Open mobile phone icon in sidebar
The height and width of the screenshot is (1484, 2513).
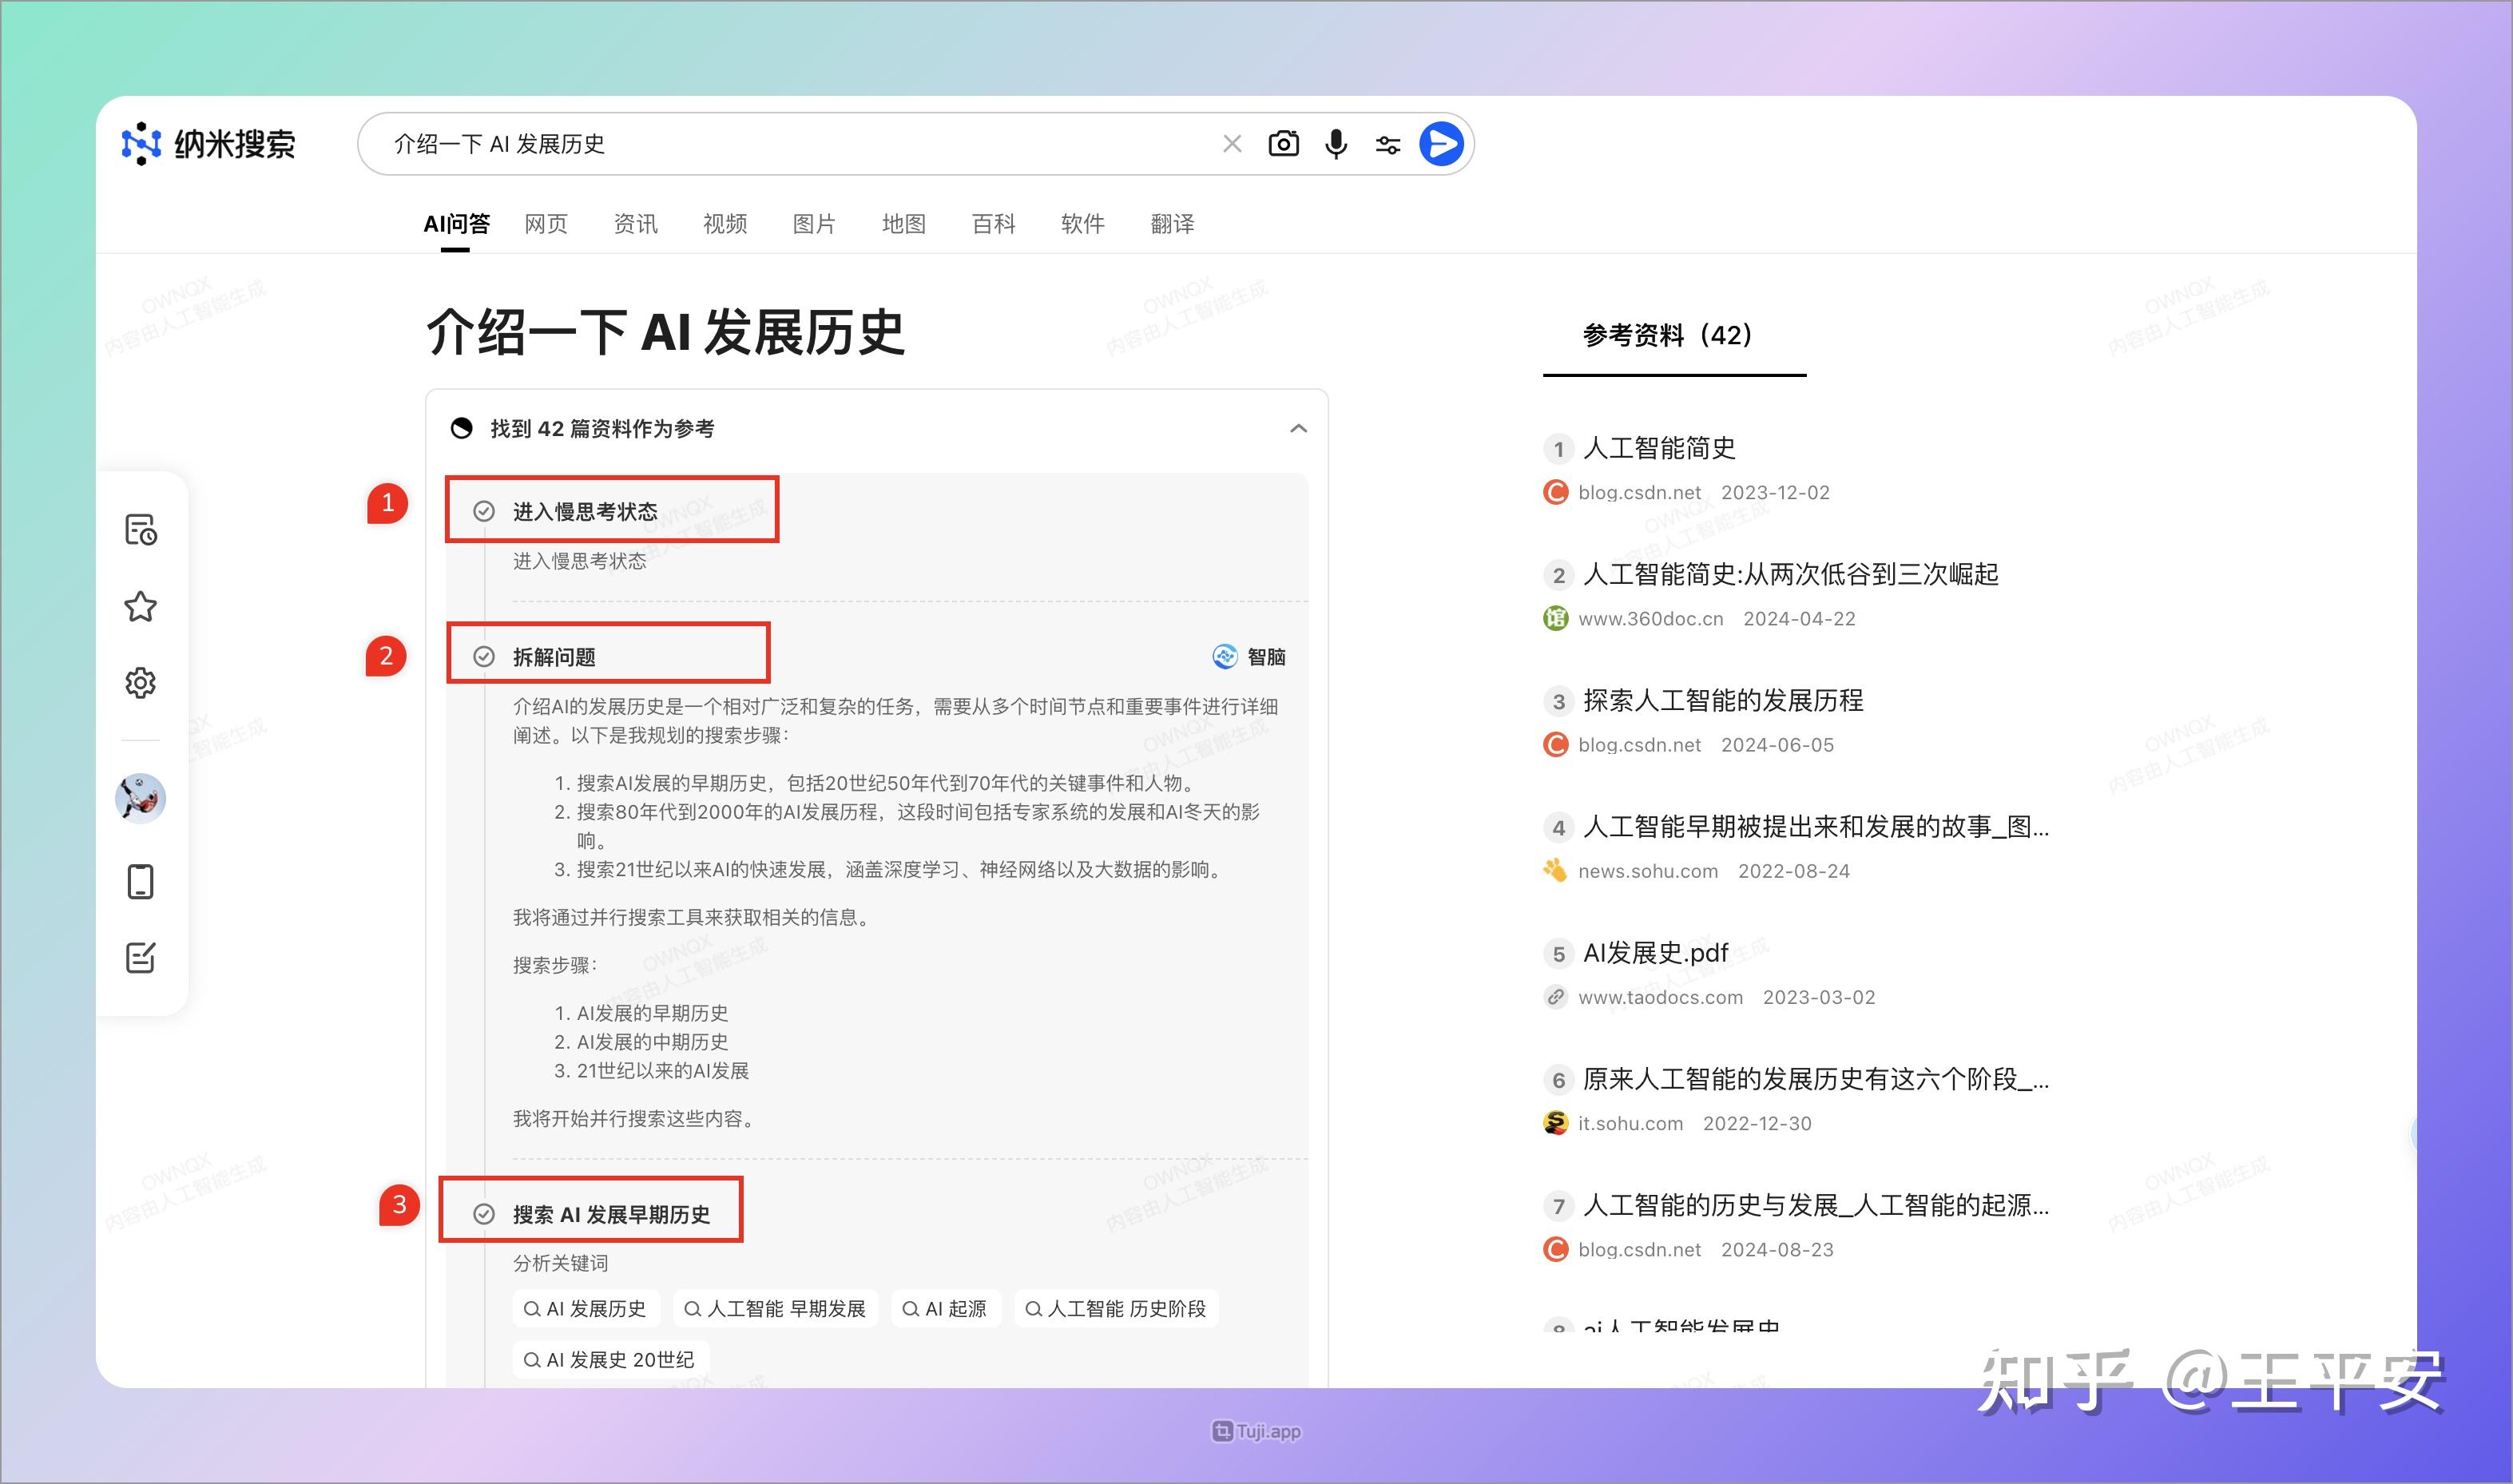[x=141, y=882]
